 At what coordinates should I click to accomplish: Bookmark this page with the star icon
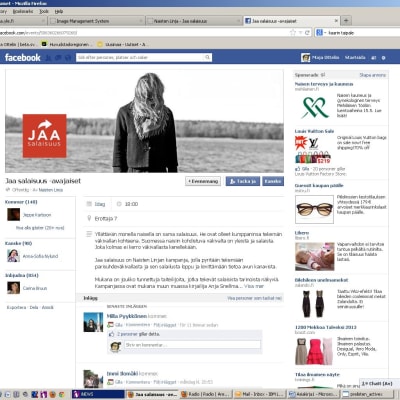pyautogui.click(x=293, y=33)
